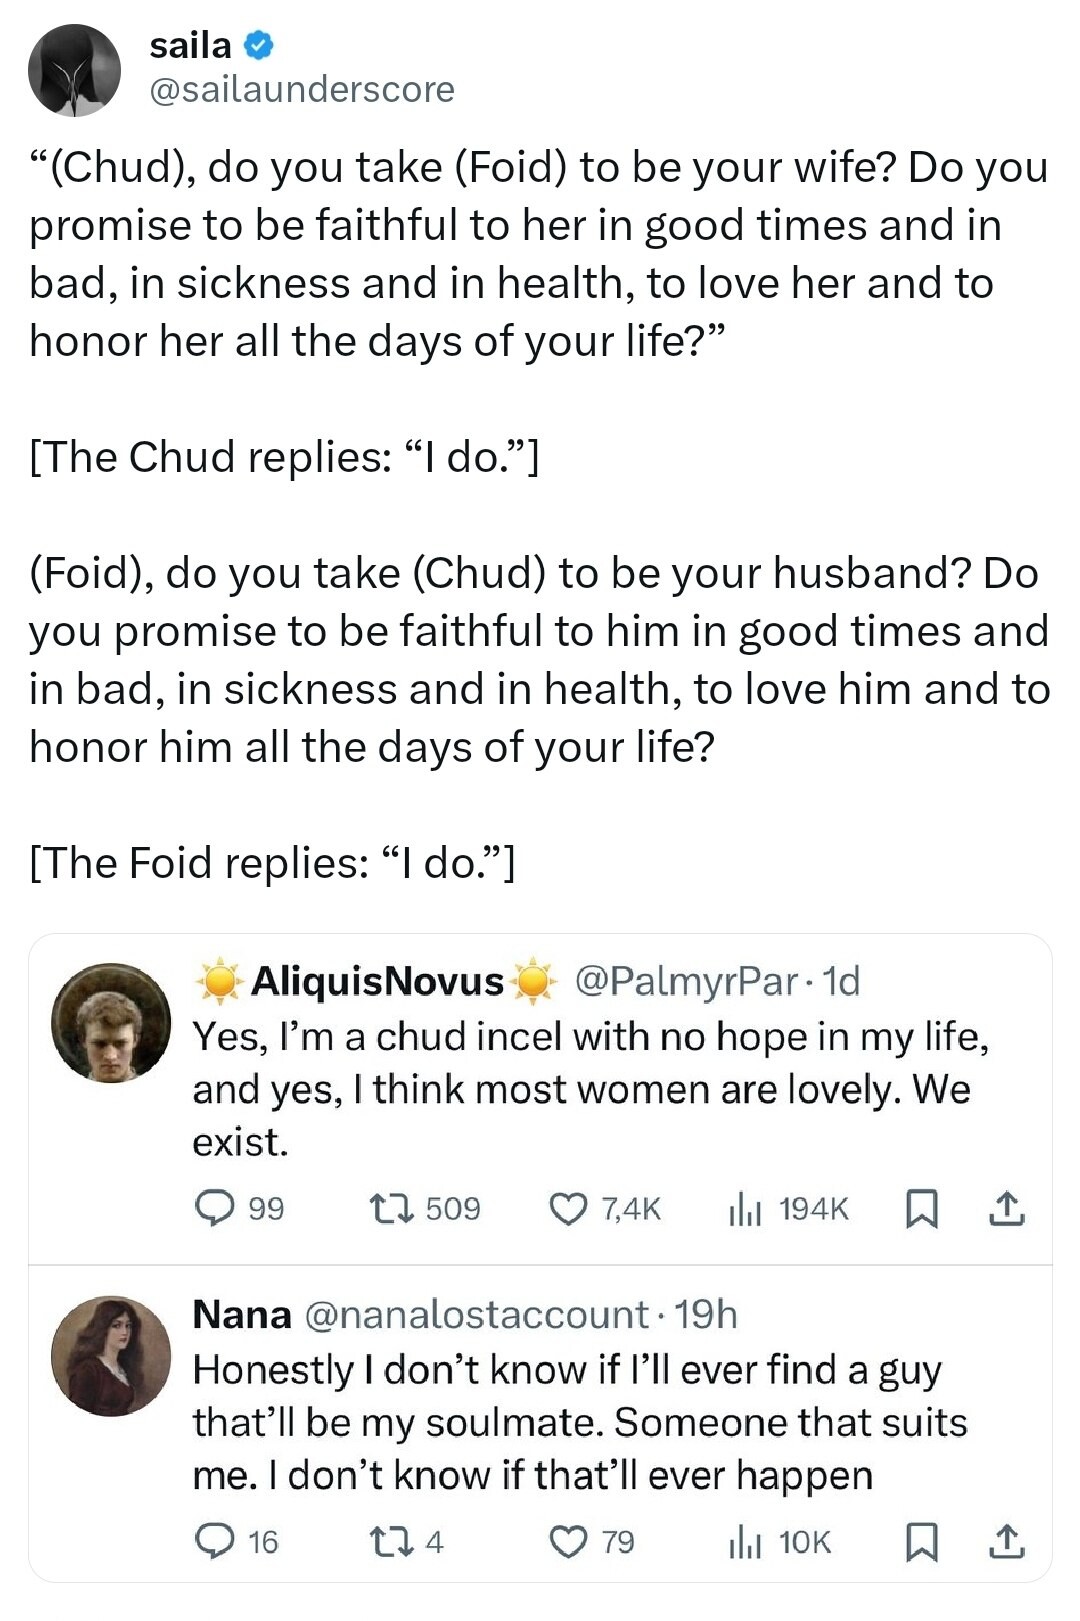This screenshot has height=1621, width=1080.
Task: Reply to Nana's tweet with 16 replies
Action: [213, 1541]
